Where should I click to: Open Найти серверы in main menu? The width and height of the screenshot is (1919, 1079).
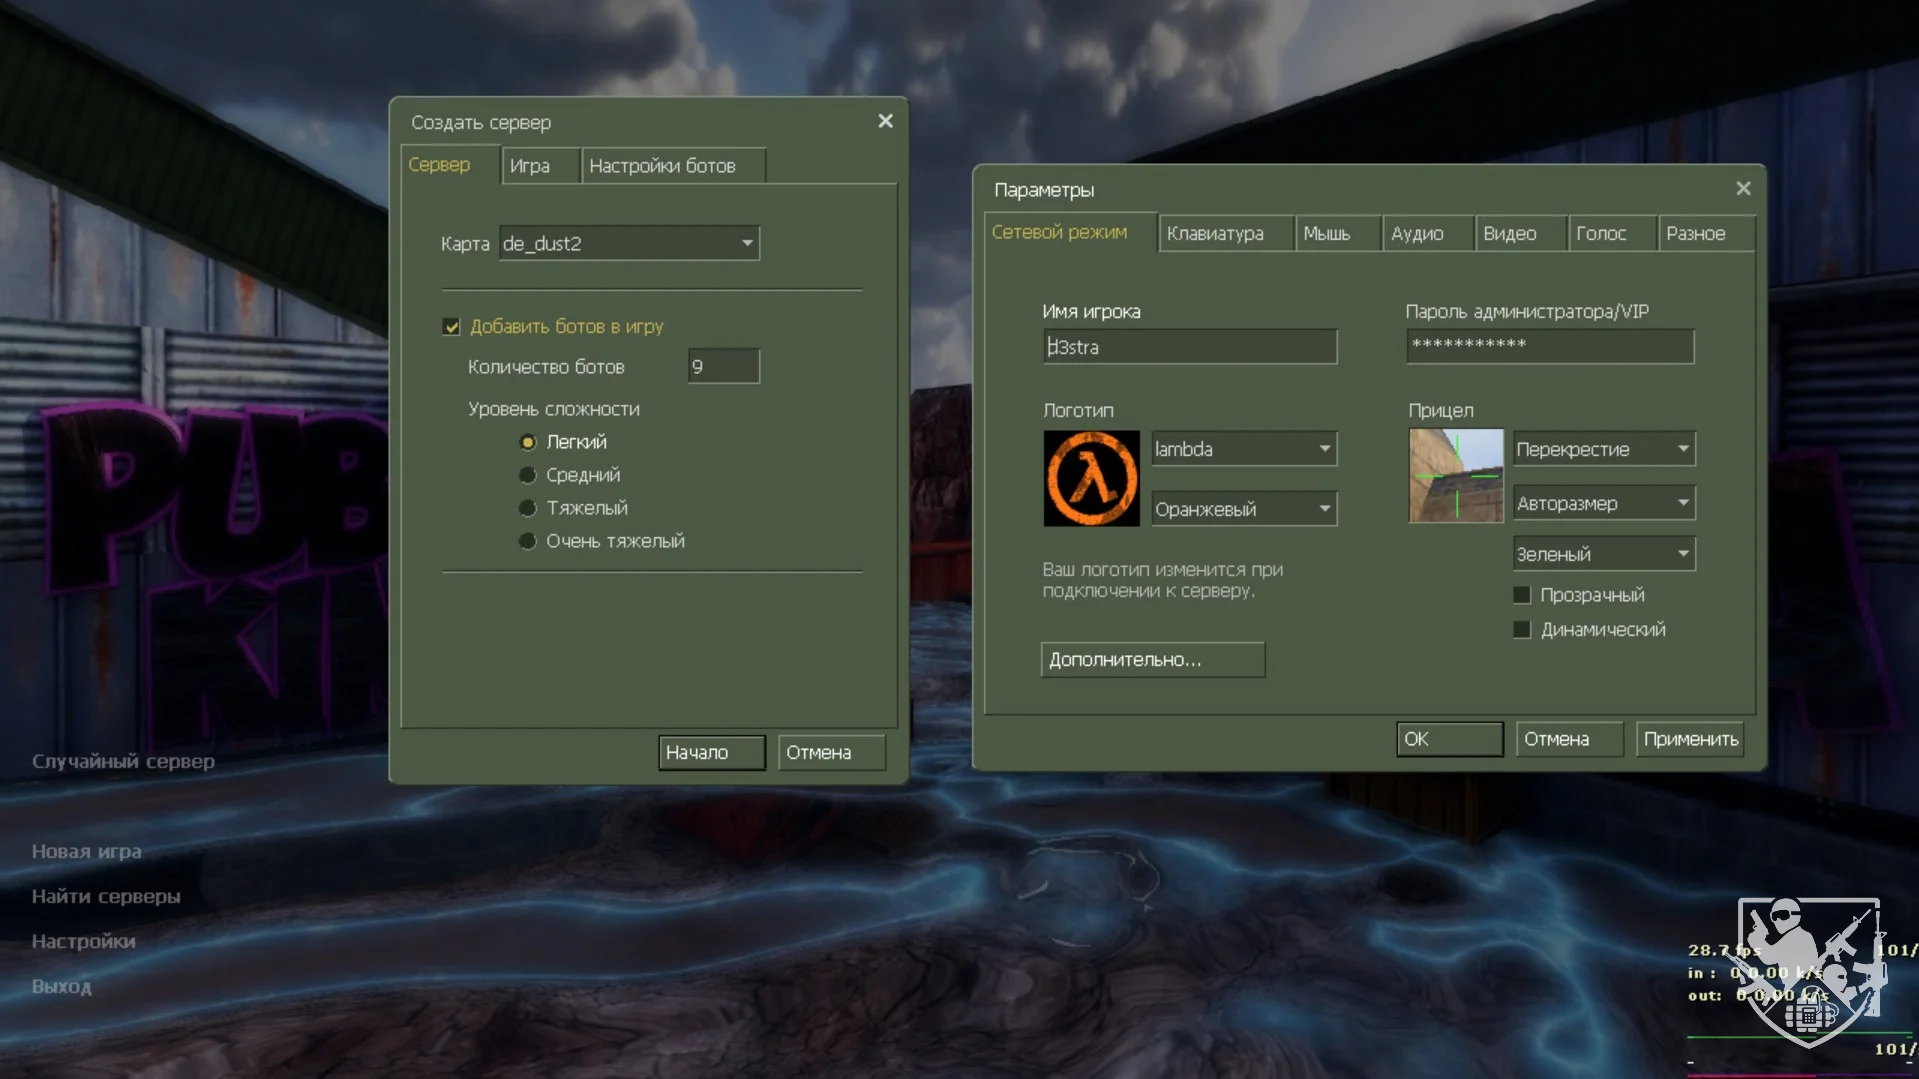(106, 896)
